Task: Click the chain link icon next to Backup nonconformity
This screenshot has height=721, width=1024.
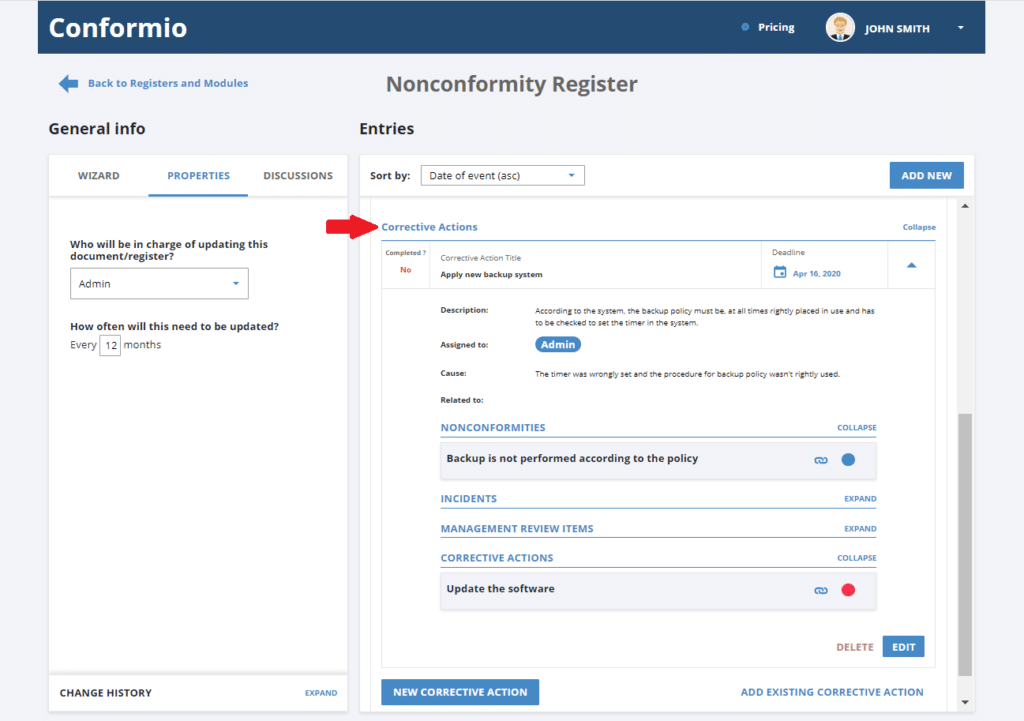Action: [821, 459]
